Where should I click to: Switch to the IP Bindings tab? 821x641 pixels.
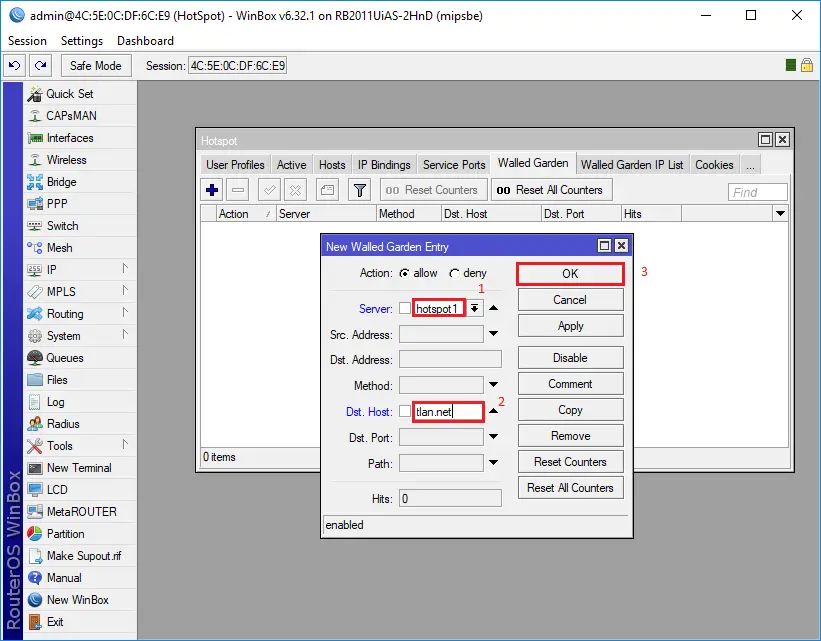coord(384,164)
